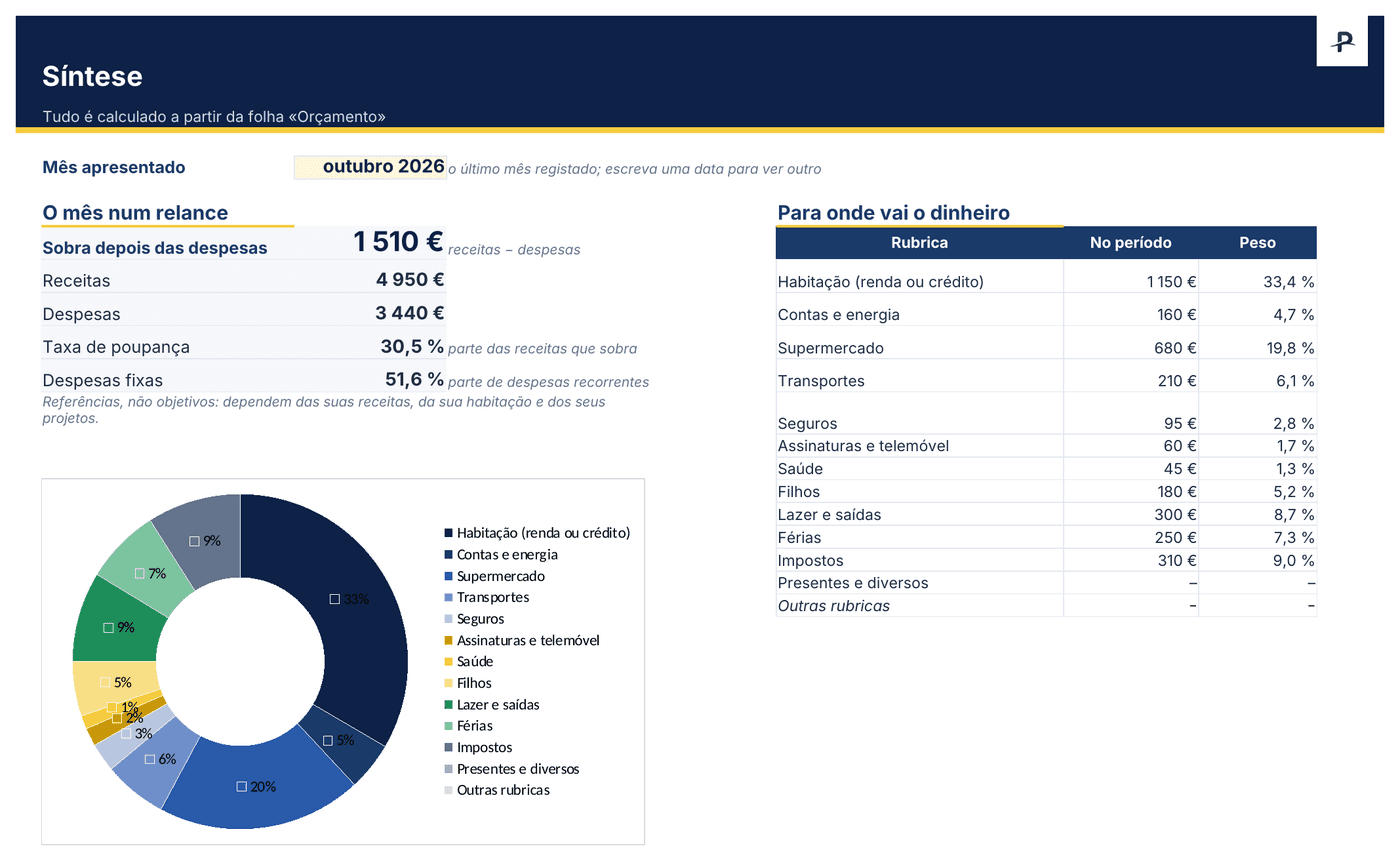This screenshot has width=1400, height=861.
Task: Select the 'Férias' legend entry in chart
Action: coord(468,726)
